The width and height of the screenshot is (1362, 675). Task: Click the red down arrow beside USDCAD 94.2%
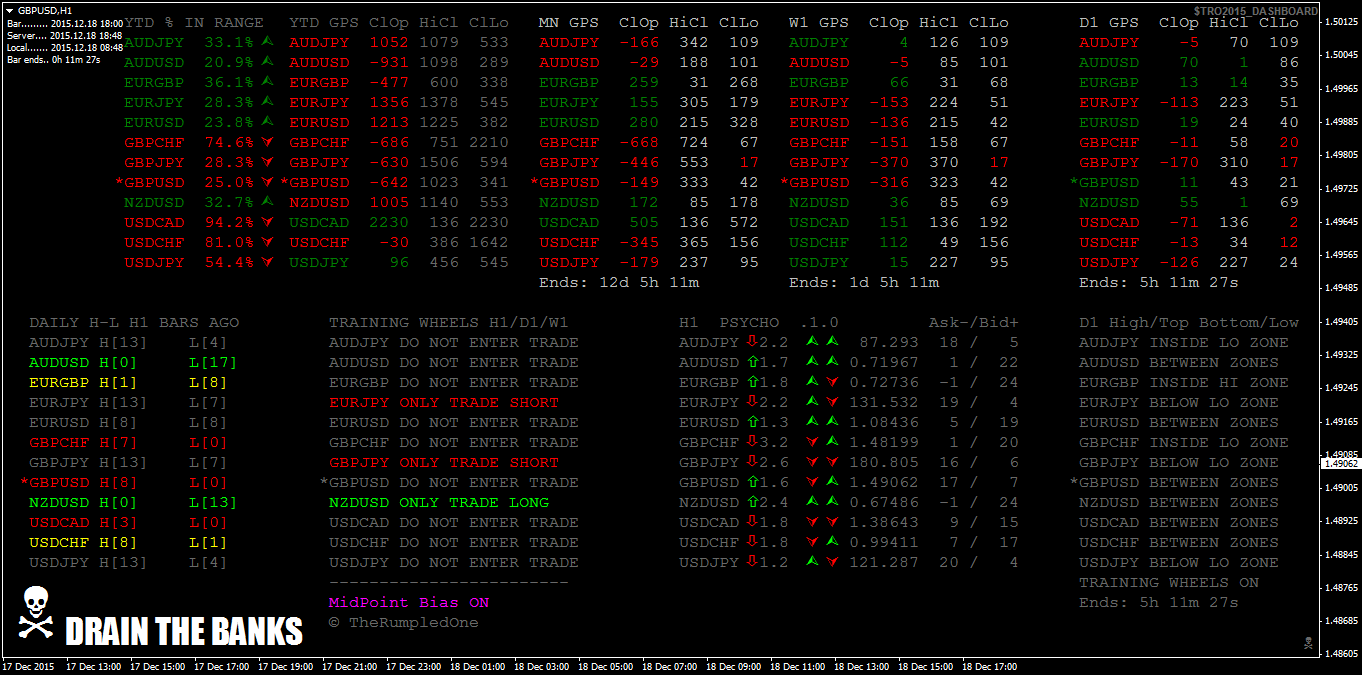tap(267, 223)
